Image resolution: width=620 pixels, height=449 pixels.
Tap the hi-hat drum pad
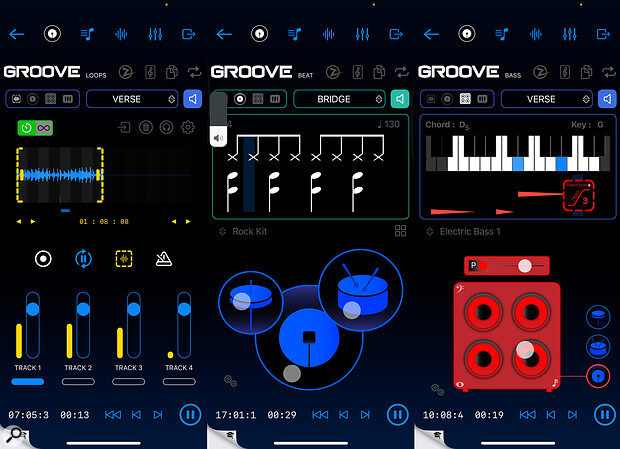251,302
